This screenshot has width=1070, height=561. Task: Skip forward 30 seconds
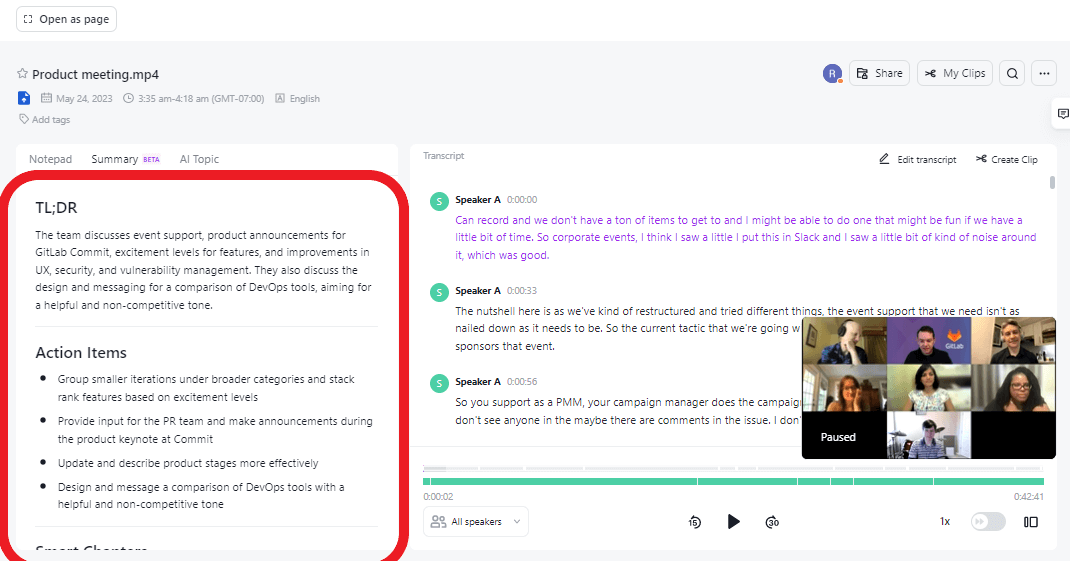pos(772,522)
